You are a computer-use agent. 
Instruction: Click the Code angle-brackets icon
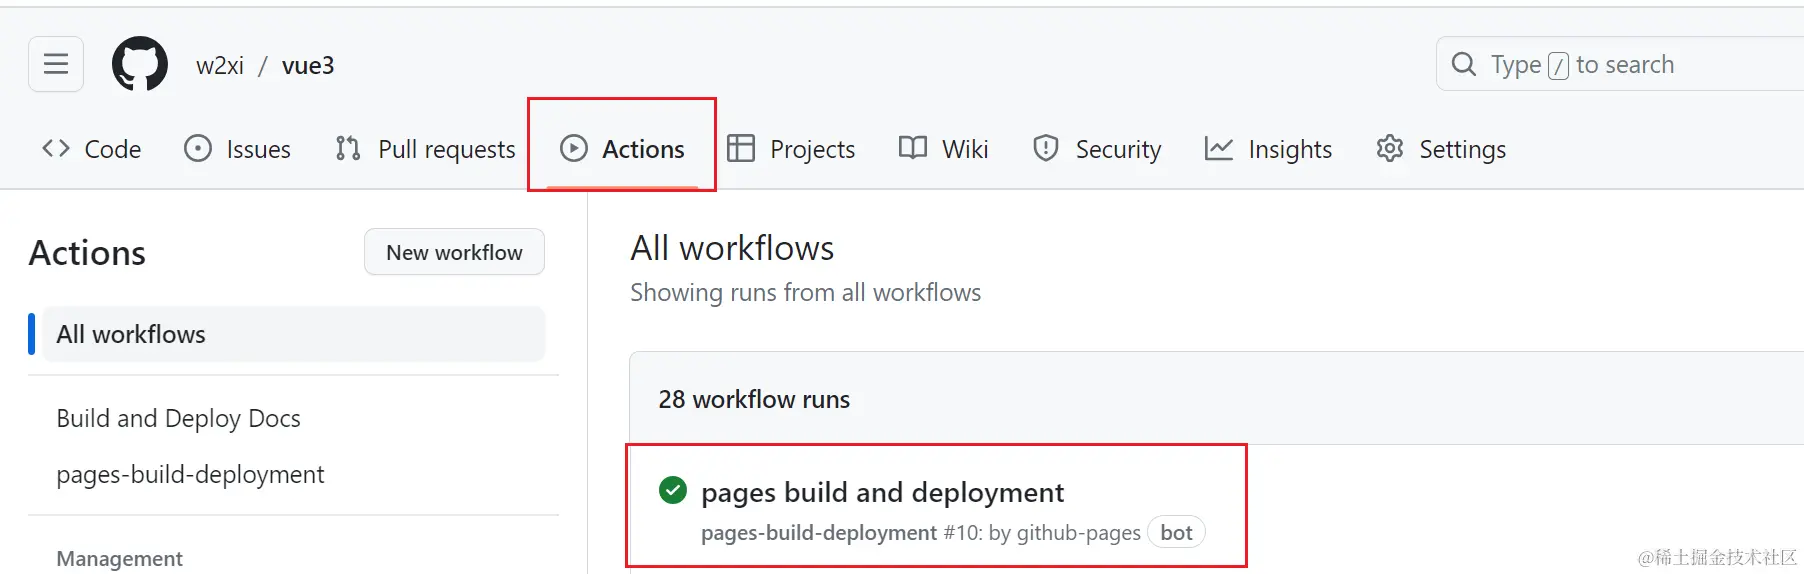[x=56, y=149]
